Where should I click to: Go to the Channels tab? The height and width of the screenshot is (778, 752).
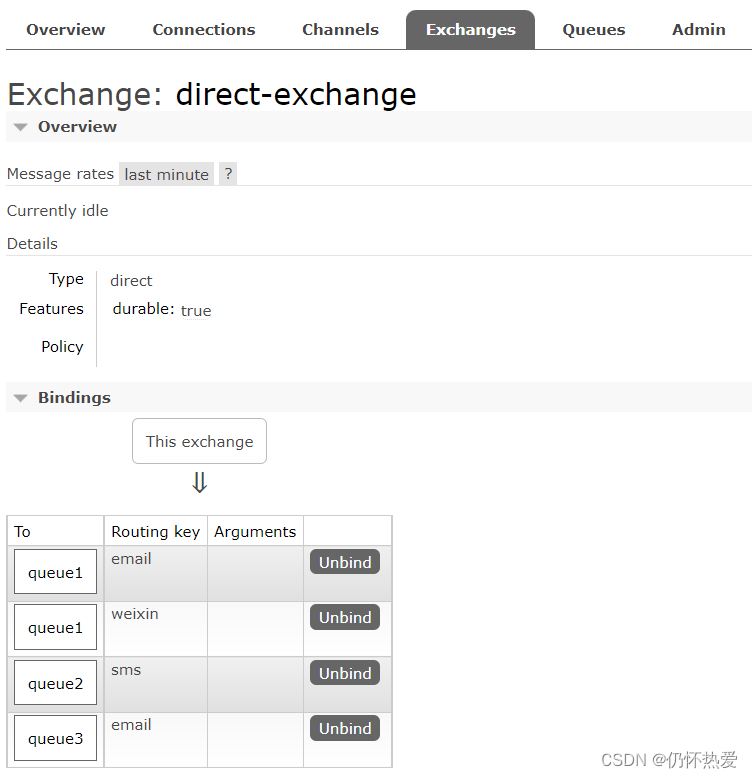(x=340, y=30)
